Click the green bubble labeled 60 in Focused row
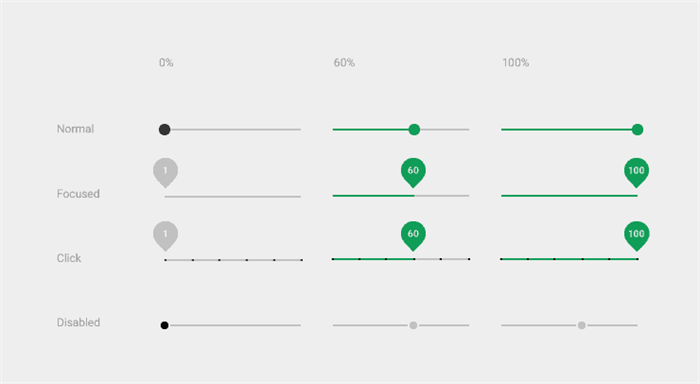 click(413, 172)
